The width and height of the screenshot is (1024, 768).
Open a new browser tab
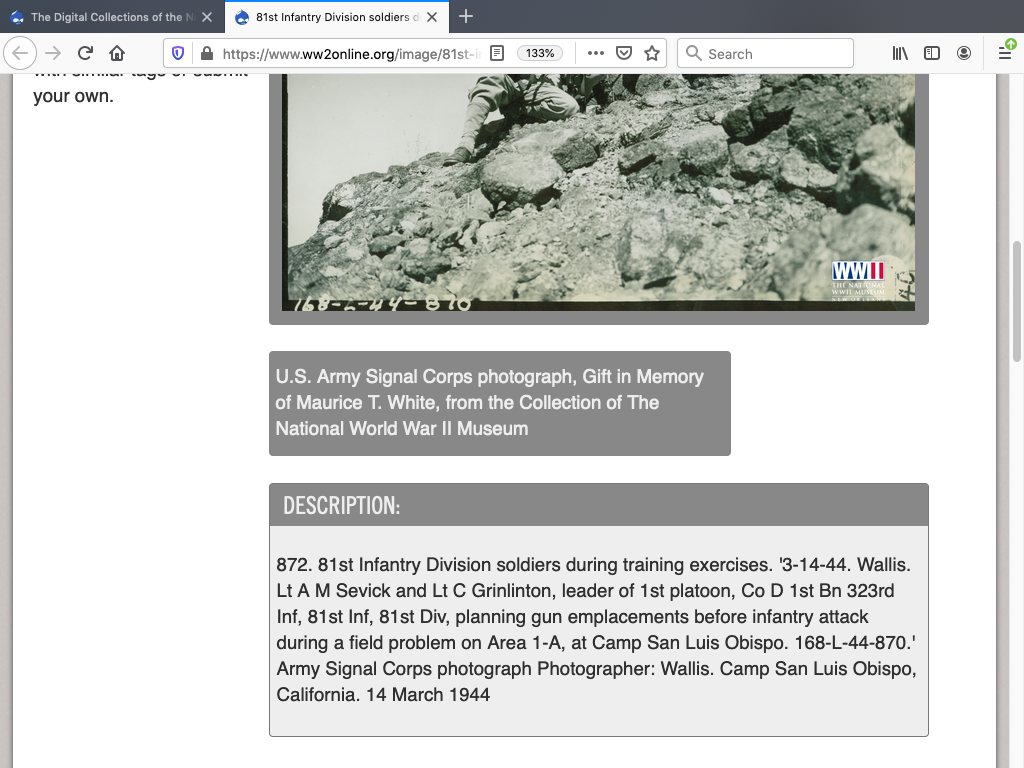click(x=466, y=17)
